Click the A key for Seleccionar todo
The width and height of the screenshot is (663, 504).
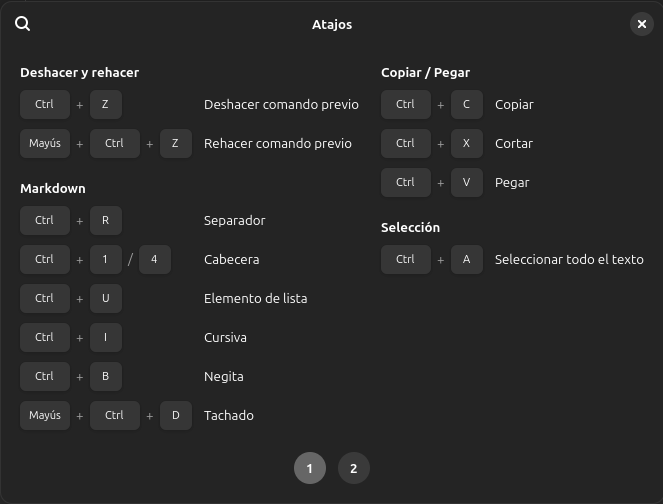click(x=466, y=260)
